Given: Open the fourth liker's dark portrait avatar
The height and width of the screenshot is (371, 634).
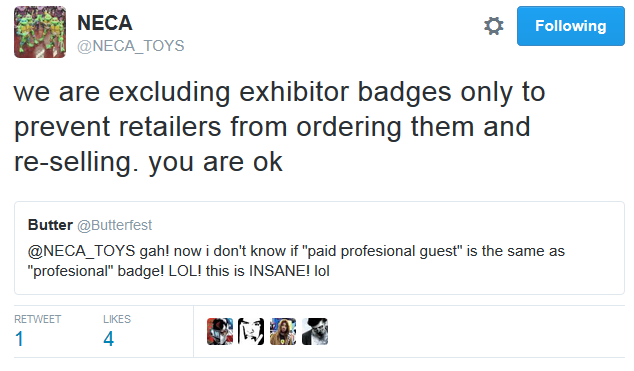Looking at the screenshot, I should (x=315, y=331).
